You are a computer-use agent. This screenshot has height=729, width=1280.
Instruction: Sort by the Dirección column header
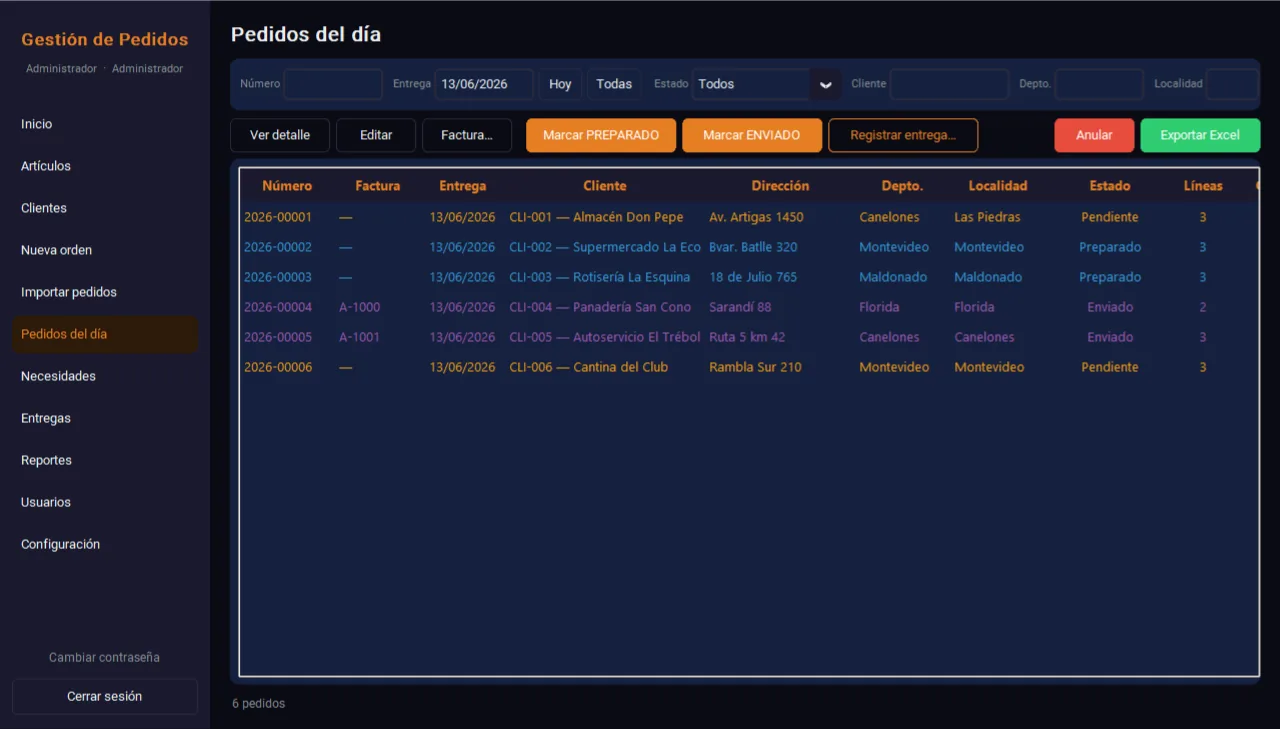pyautogui.click(x=781, y=186)
